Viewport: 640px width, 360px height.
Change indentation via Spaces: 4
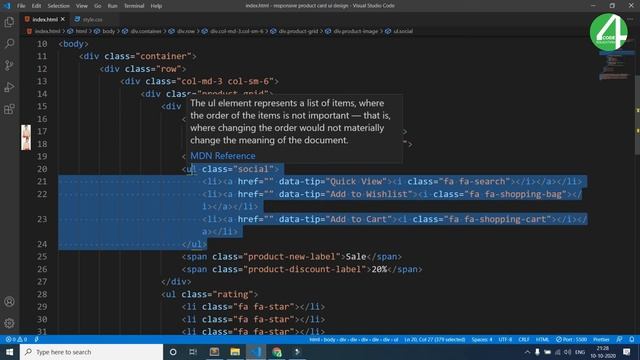pos(482,339)
